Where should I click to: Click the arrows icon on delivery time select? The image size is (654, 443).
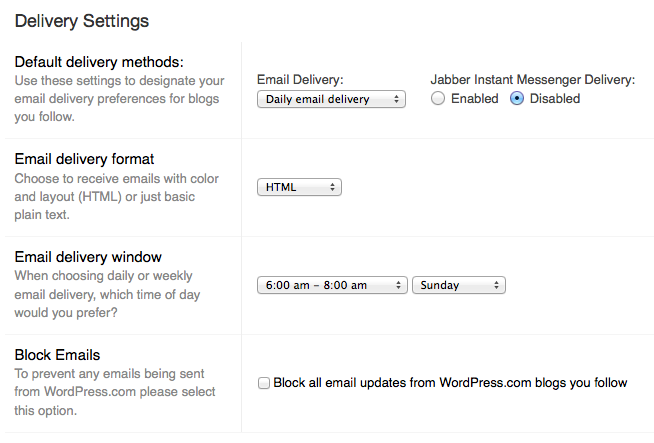tap(398, 285)
